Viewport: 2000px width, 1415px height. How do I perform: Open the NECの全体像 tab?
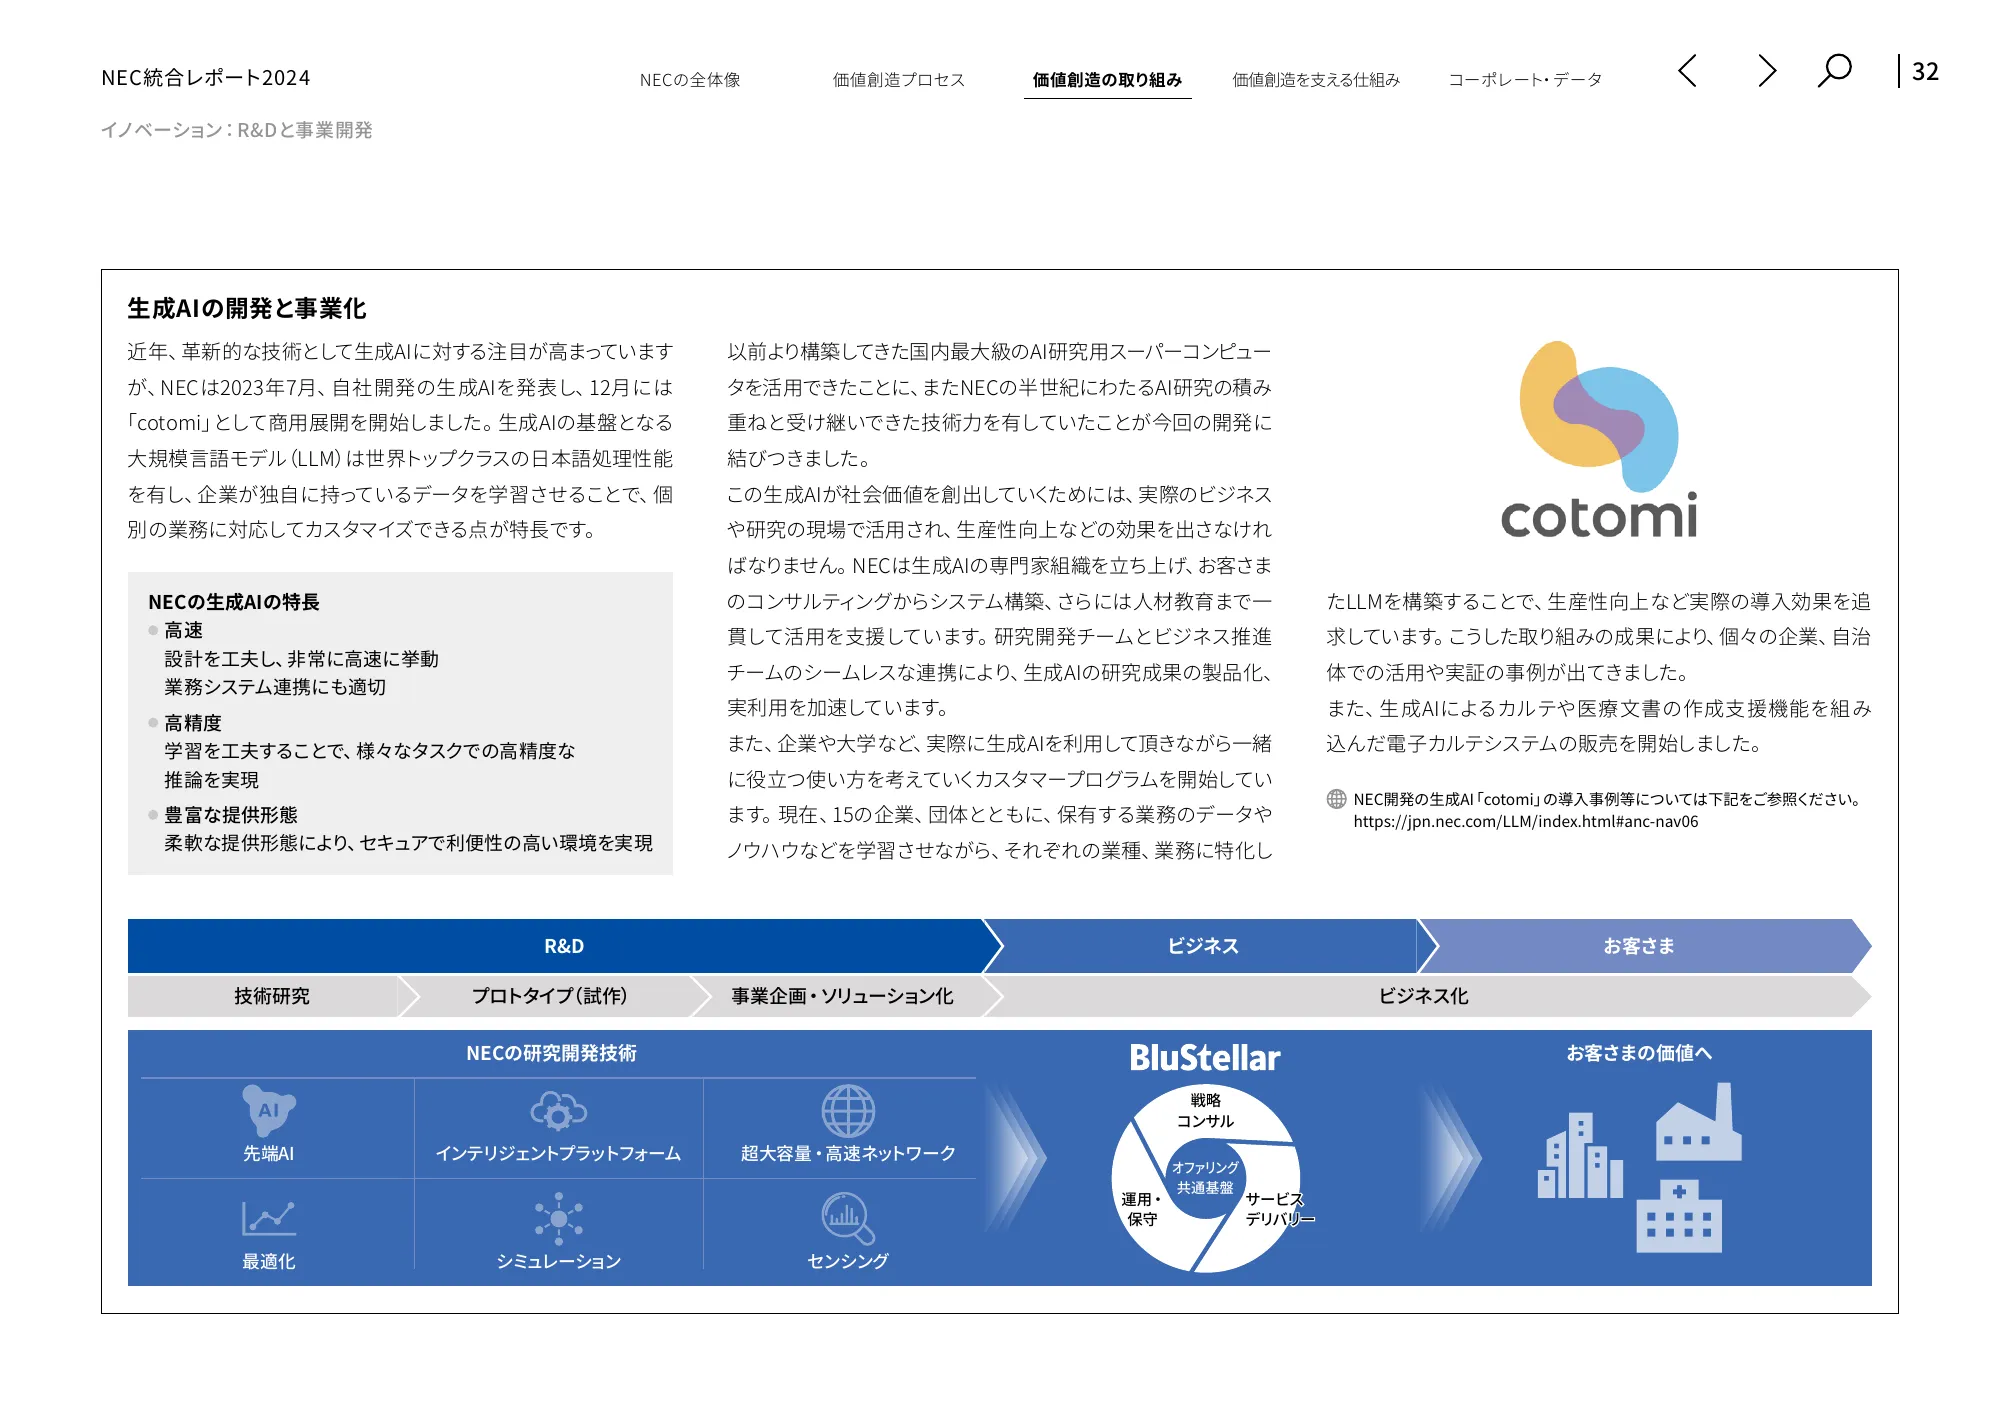(x=690, y=80)
